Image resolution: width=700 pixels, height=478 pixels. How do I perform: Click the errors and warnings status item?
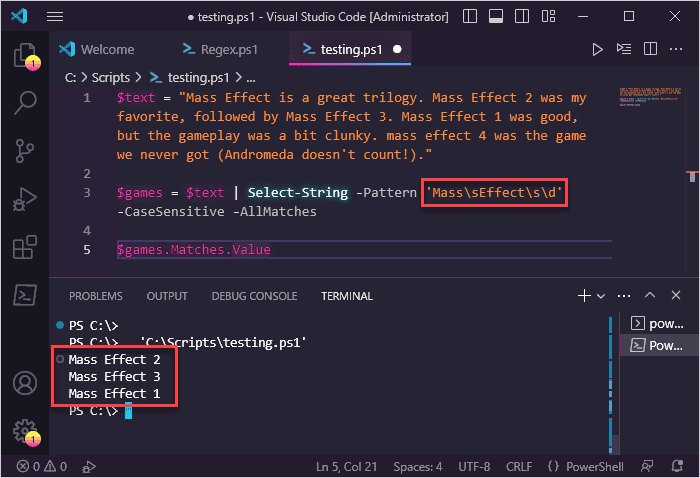(x=42, y=466)
